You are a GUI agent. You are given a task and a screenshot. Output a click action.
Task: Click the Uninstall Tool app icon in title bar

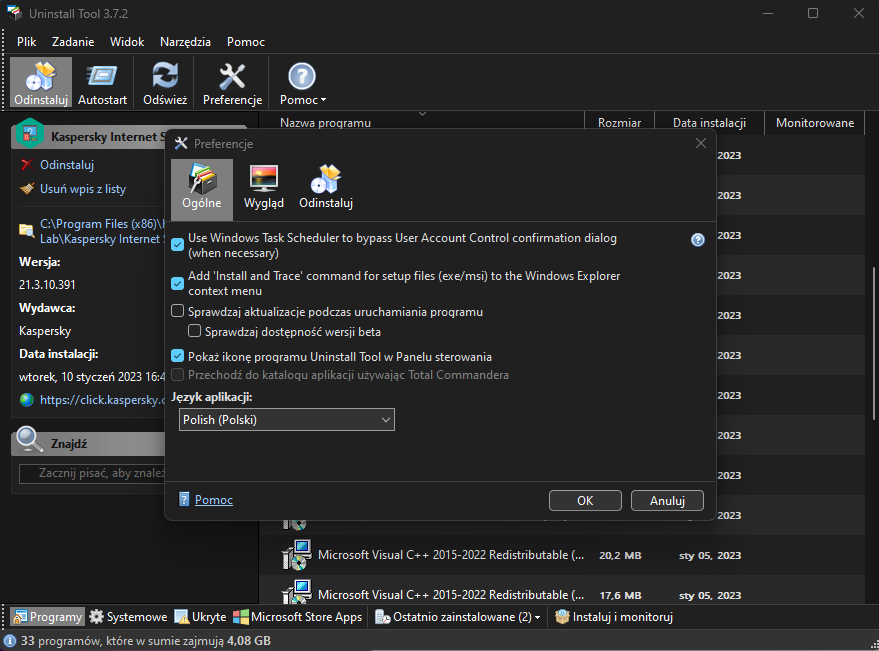(14, 13)
